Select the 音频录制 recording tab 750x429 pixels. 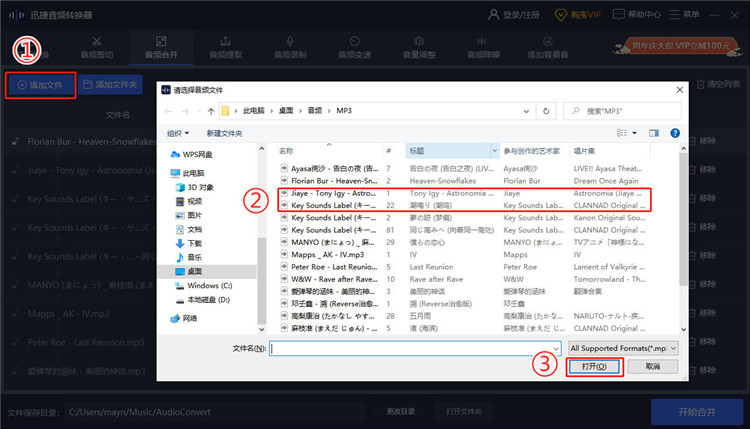[x=290, y=48]
